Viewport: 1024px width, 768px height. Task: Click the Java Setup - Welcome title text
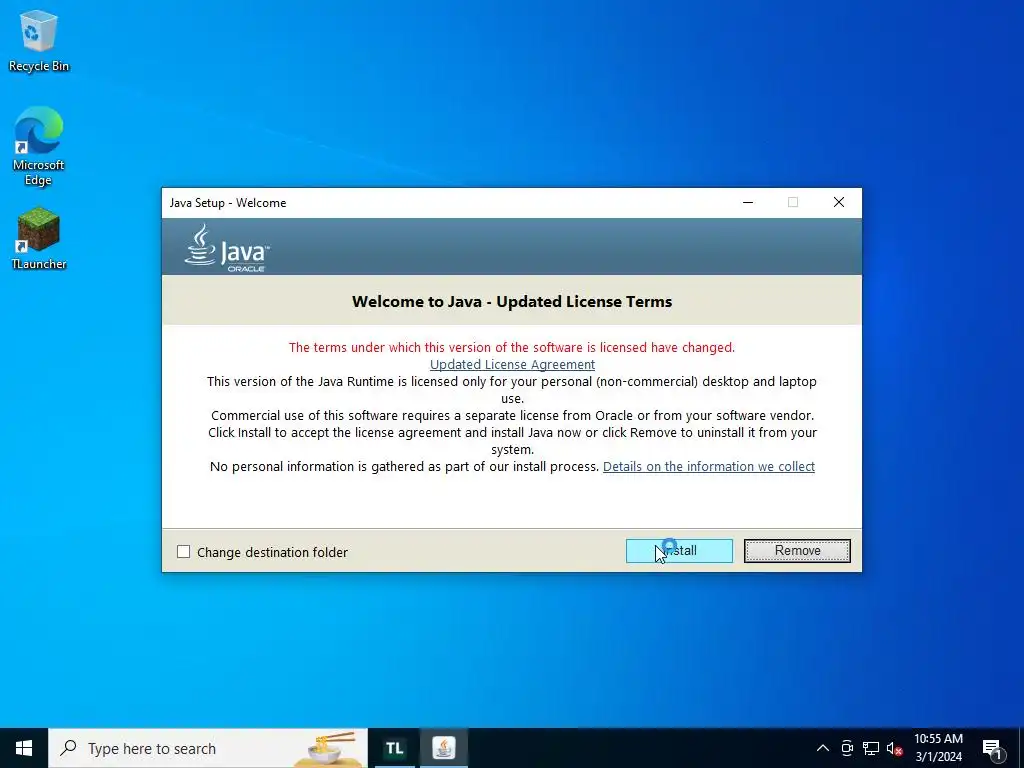pos(228,202)
